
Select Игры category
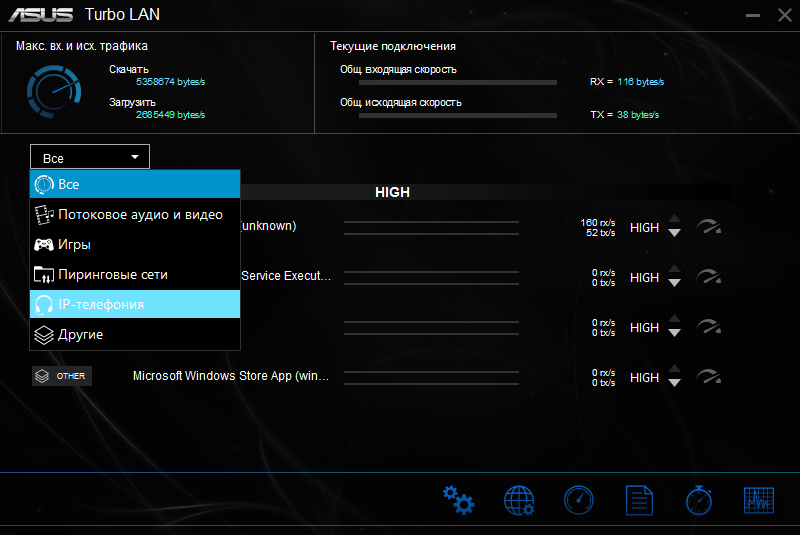(x=135, y=244)
